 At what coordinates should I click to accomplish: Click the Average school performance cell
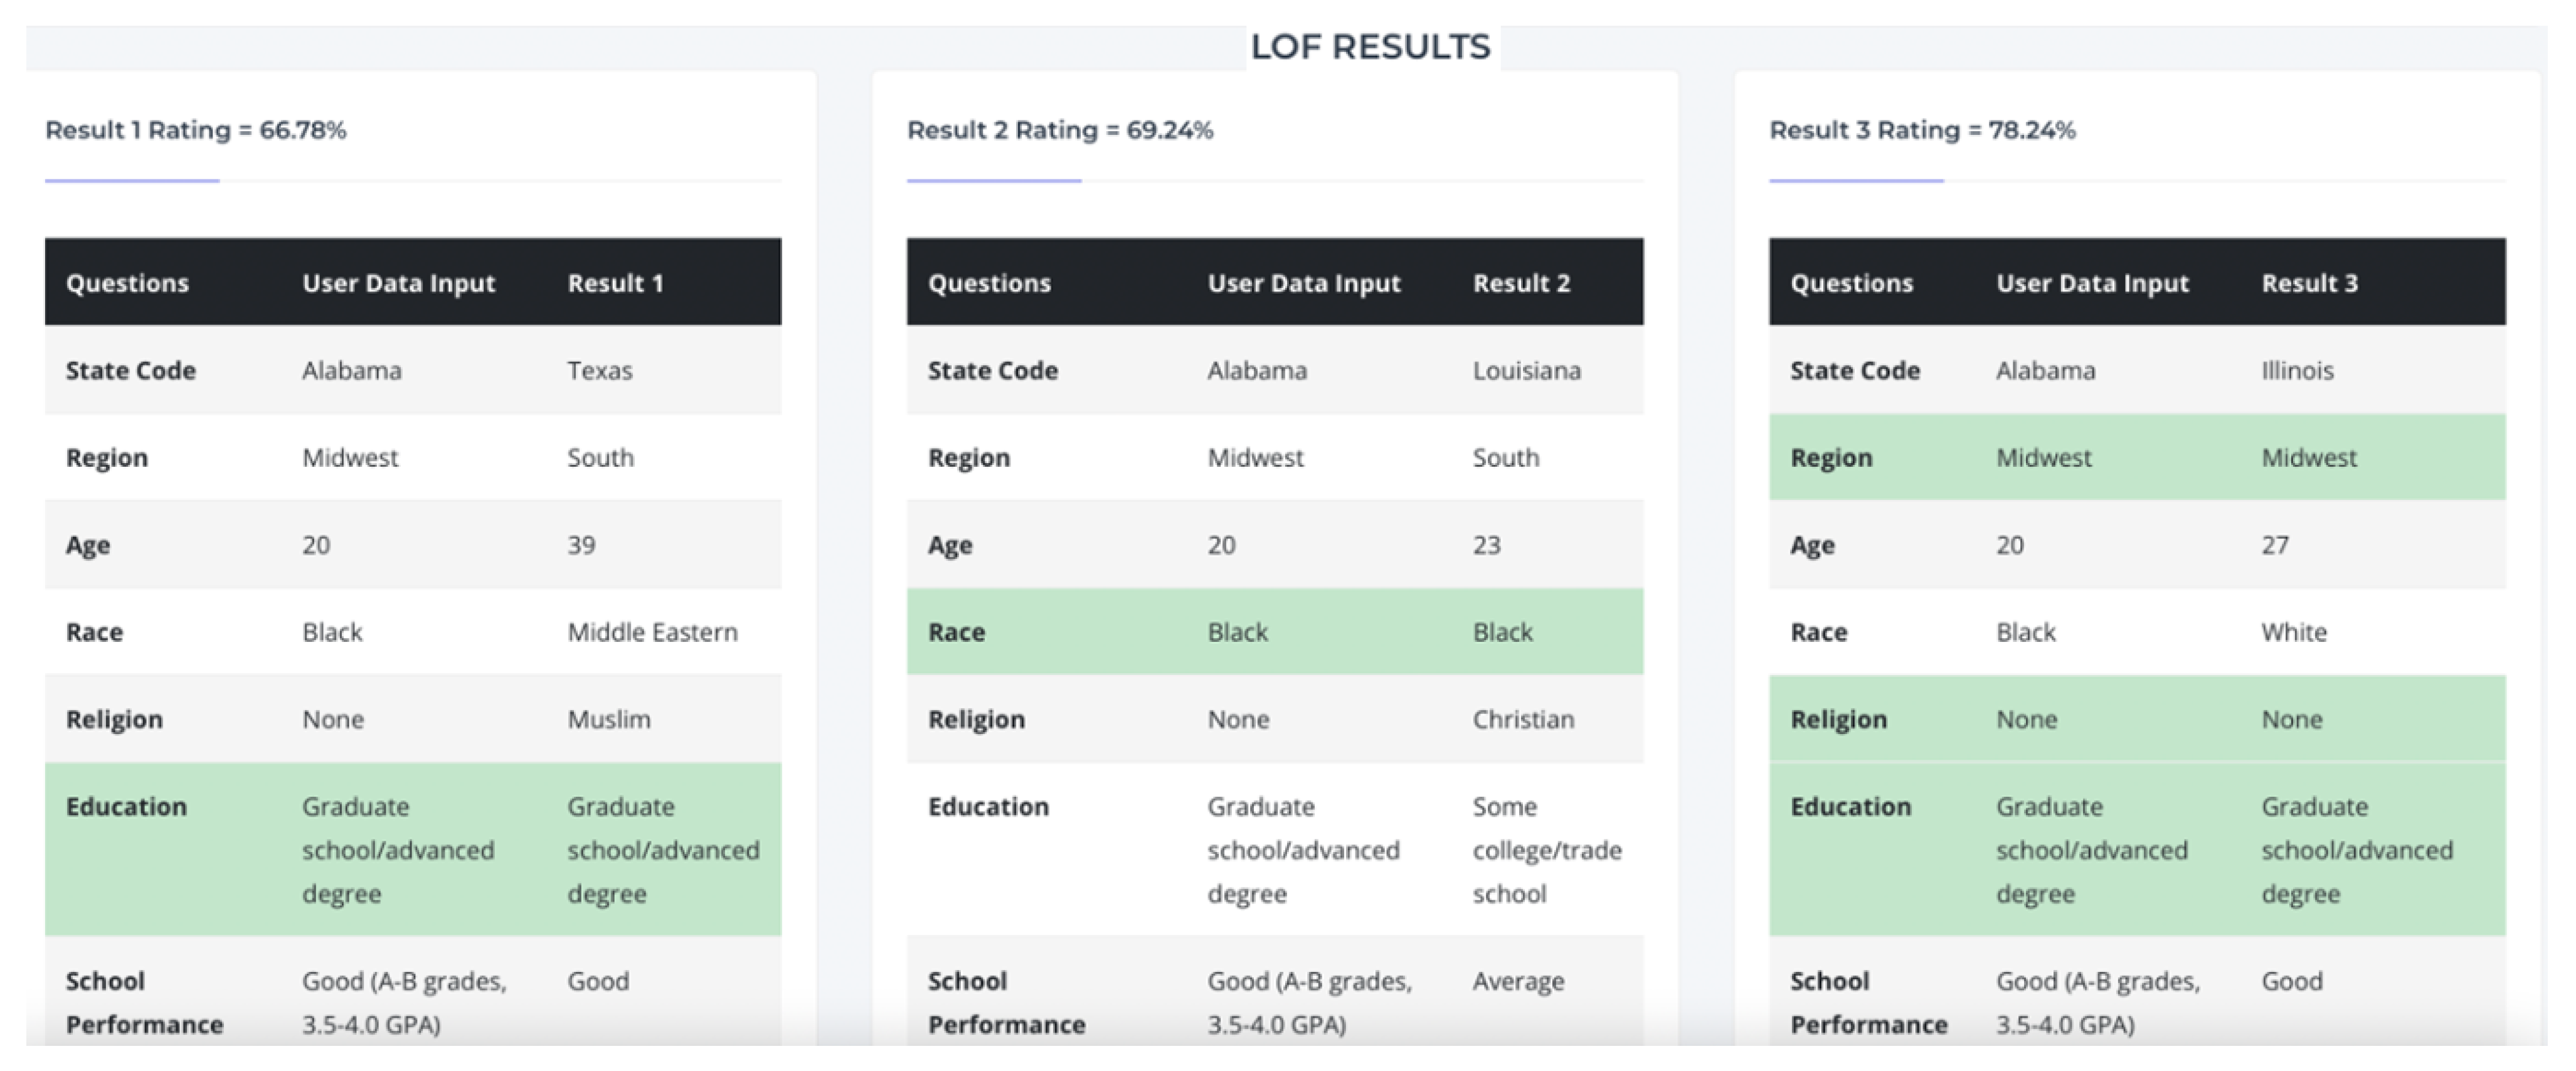coord(1518,981)
